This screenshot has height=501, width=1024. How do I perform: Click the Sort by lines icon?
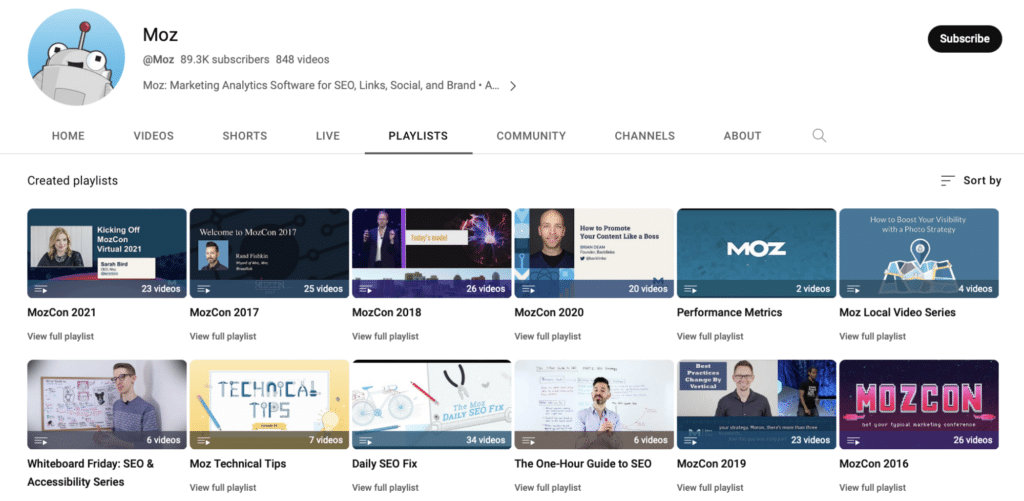[948, 180]
